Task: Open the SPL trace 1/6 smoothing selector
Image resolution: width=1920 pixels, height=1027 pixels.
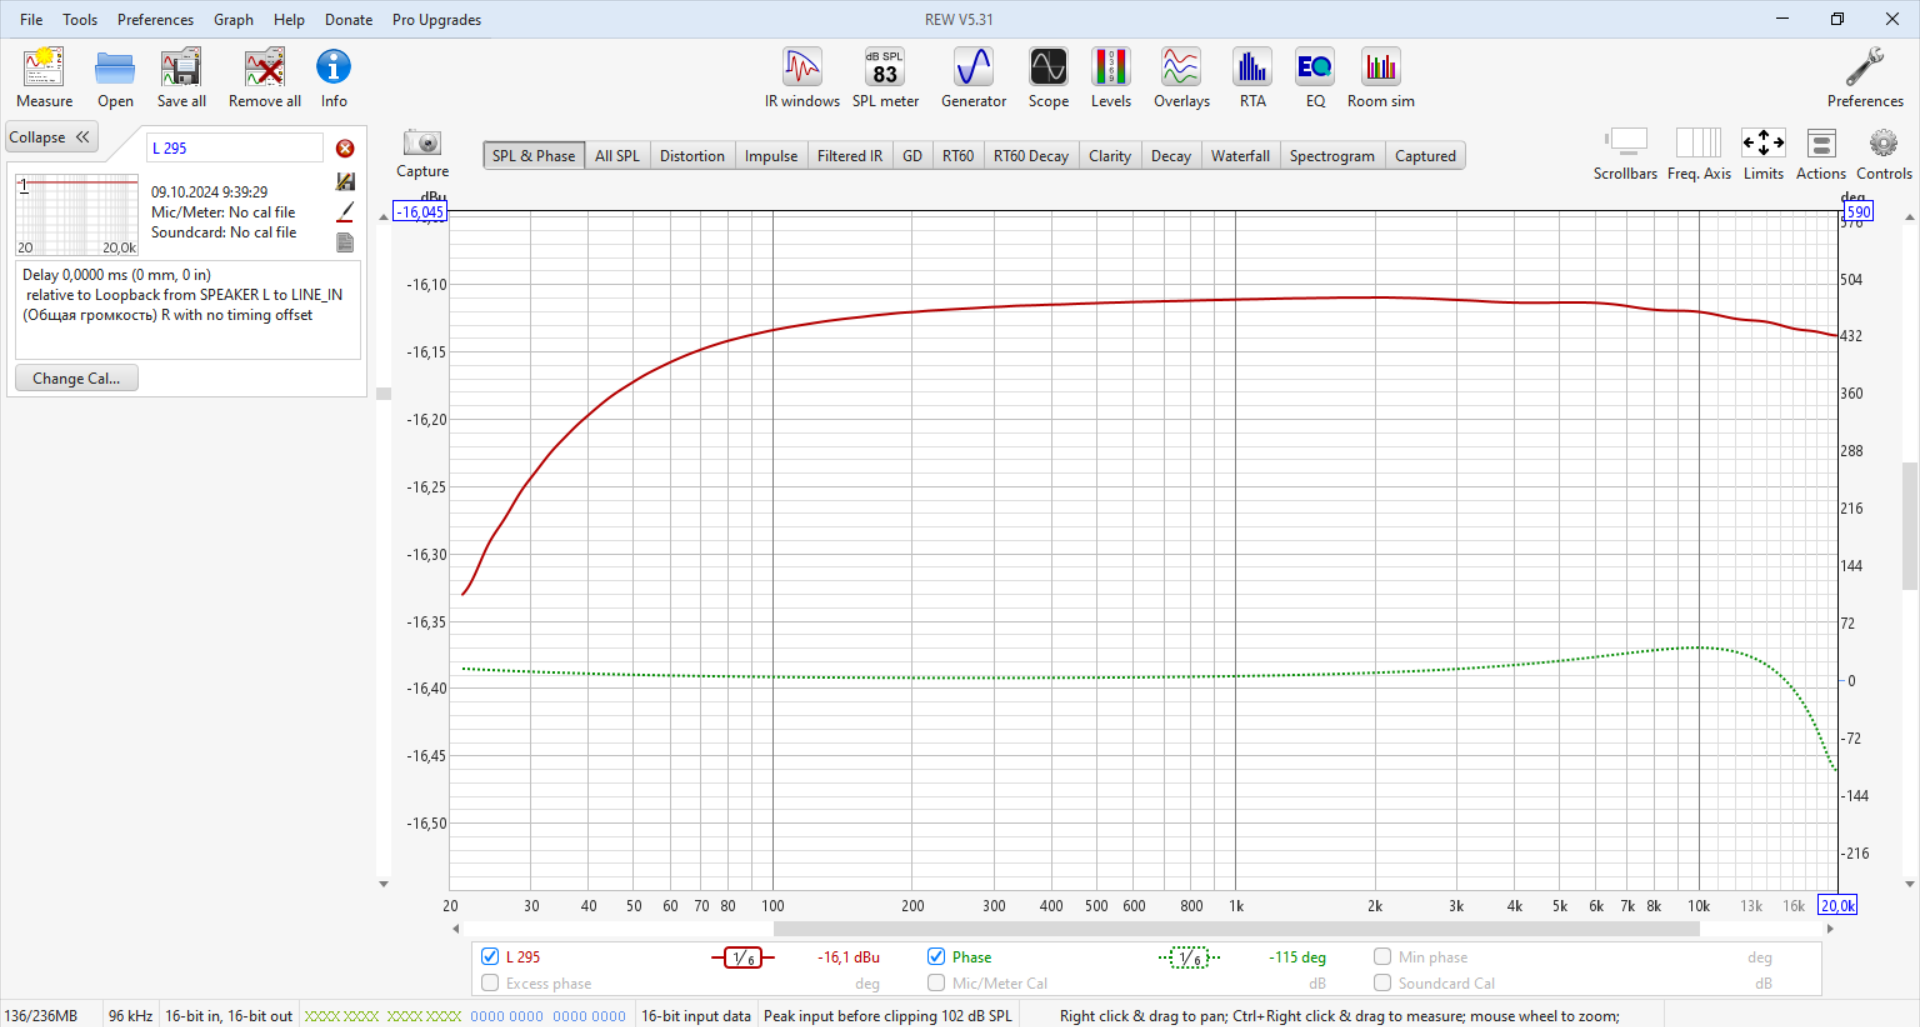Action: (x=743, y=957)
